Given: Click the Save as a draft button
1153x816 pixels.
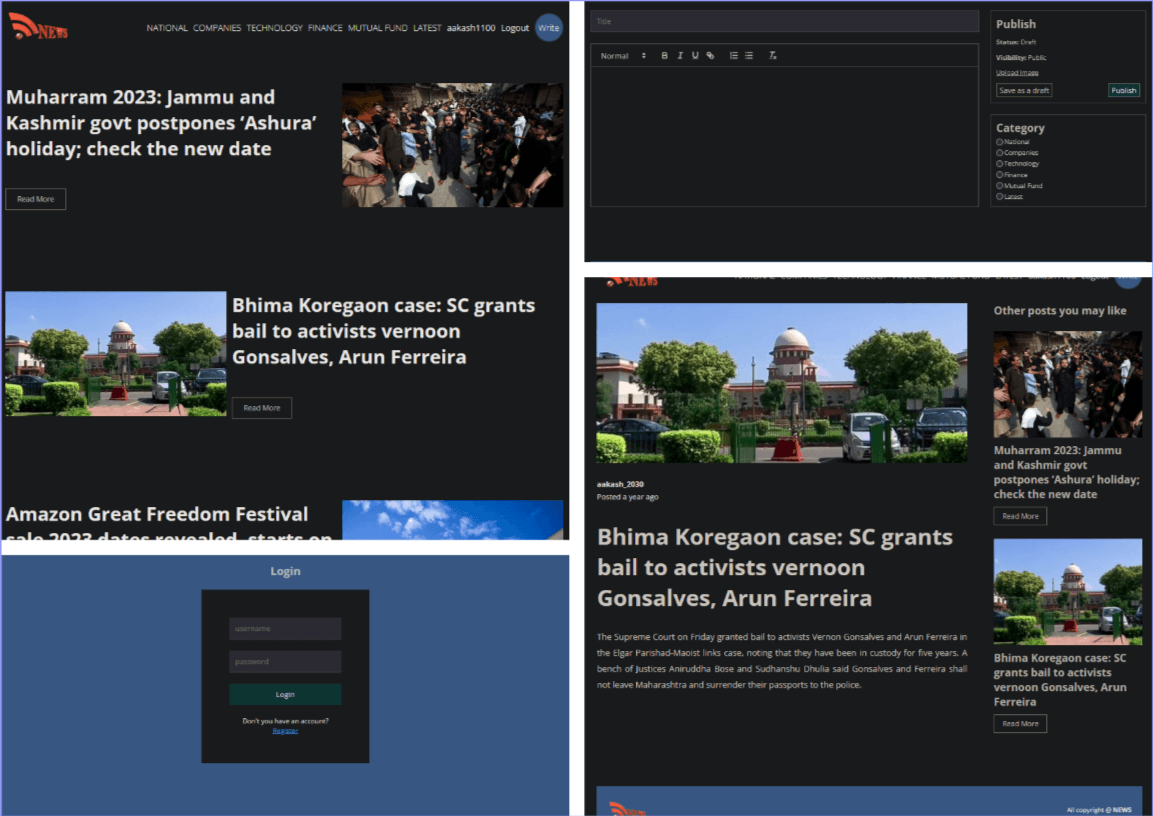Looking at the screenshot, I should coord(1024,90).
